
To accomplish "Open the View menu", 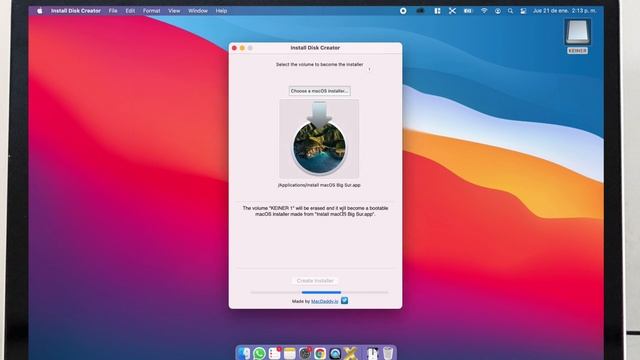I will click(x=174, y=11).
